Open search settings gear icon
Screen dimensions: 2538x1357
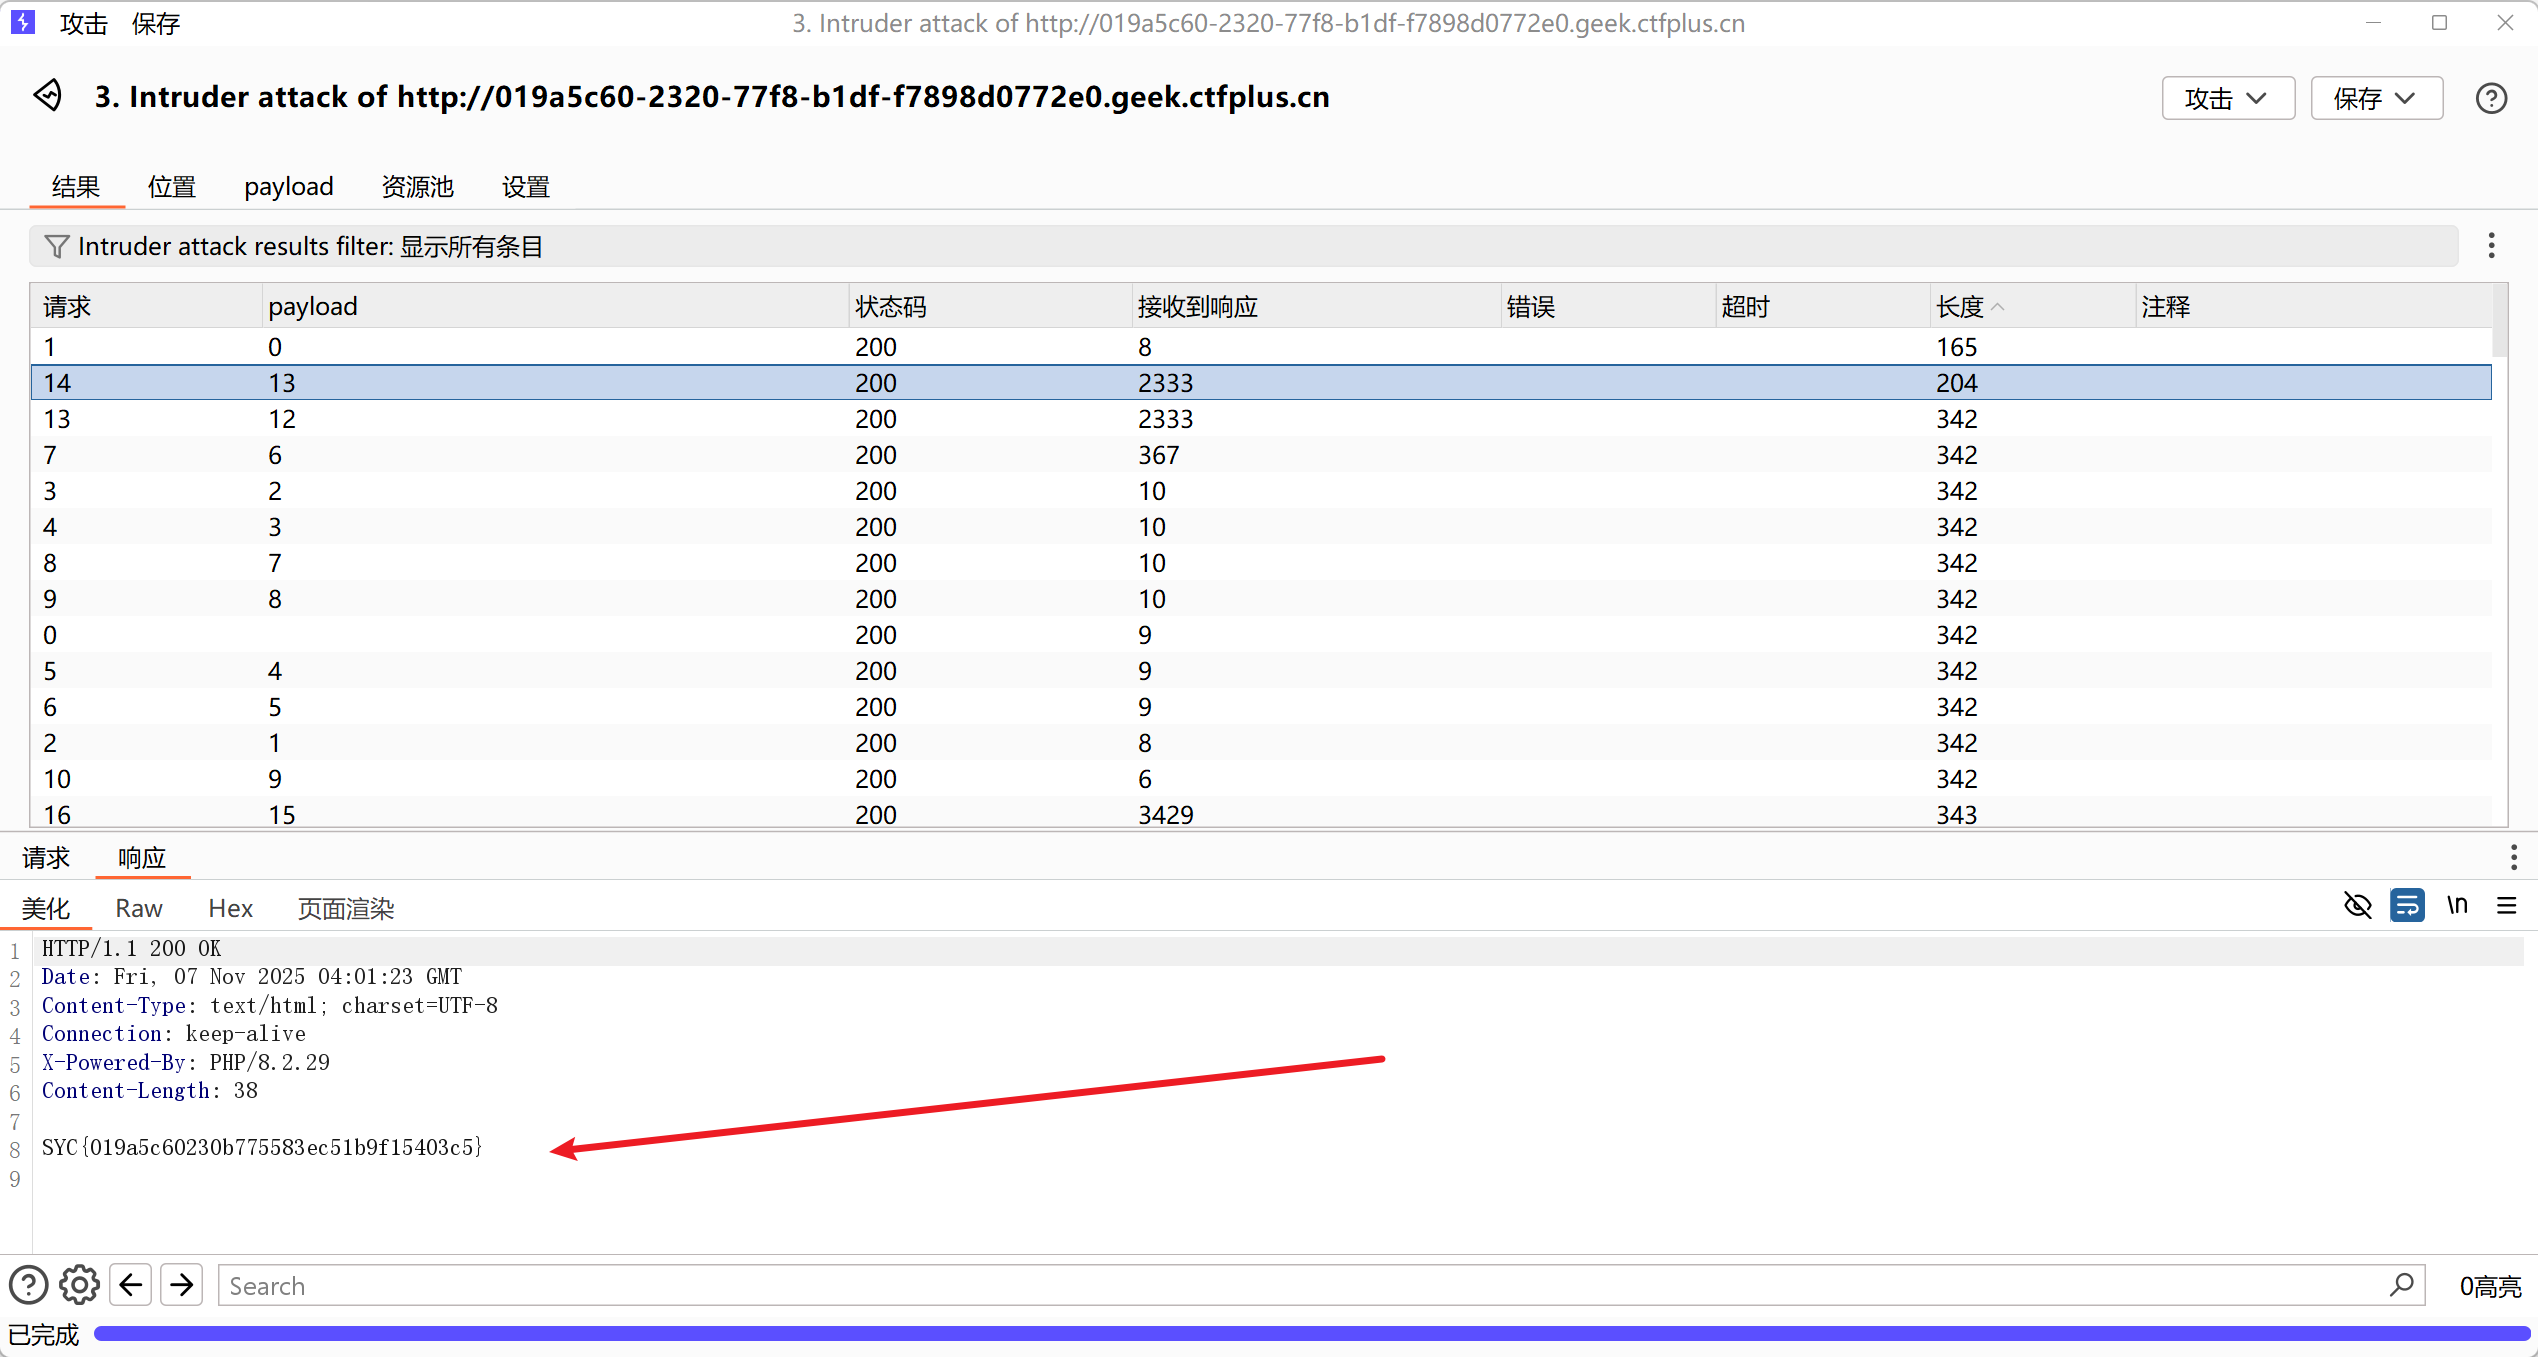[79, 1285]
